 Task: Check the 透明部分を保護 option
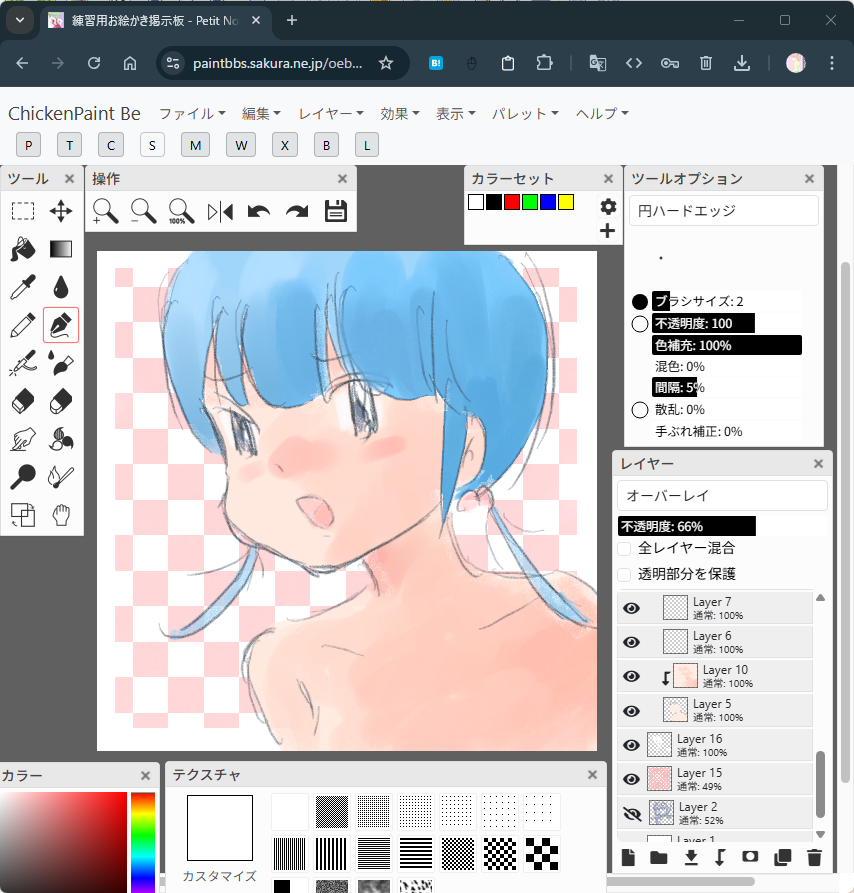pyautogui.click(x=624, y=574)
